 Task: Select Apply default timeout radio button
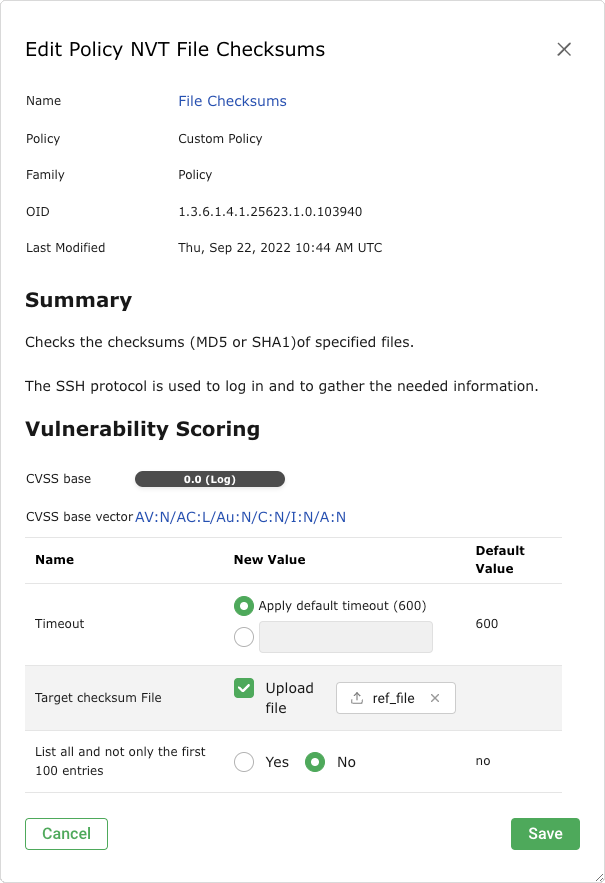pyautogui.click(x=243, y=606)
